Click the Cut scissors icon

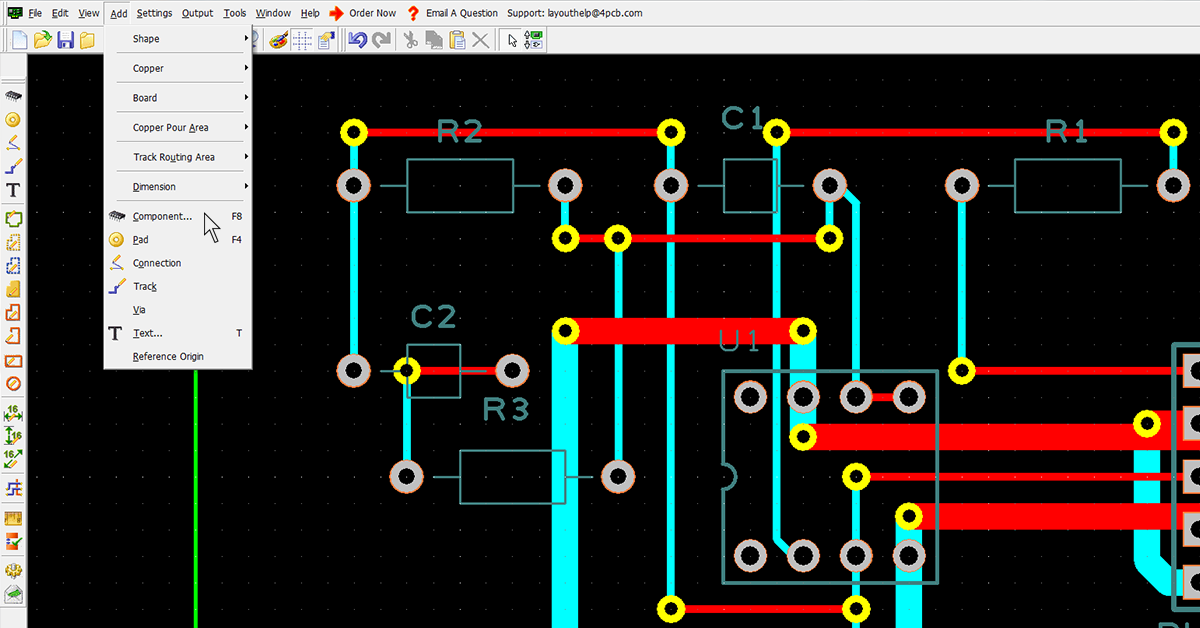tap(410, 39)
